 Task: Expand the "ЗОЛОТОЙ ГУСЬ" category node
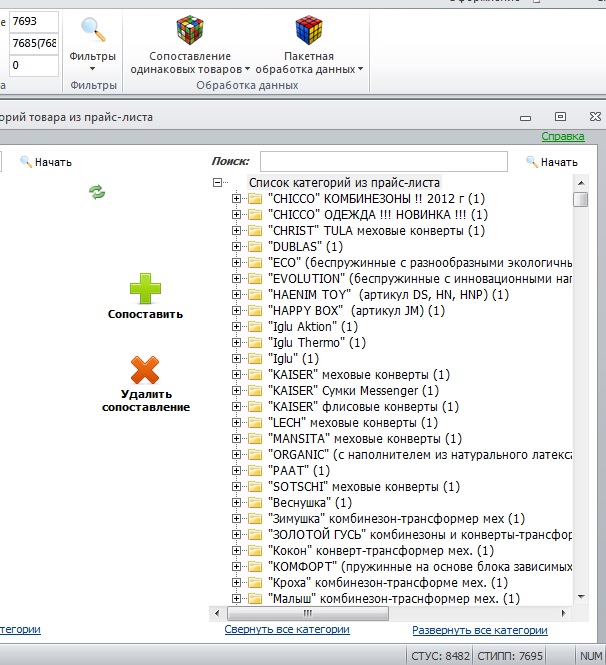236,534
